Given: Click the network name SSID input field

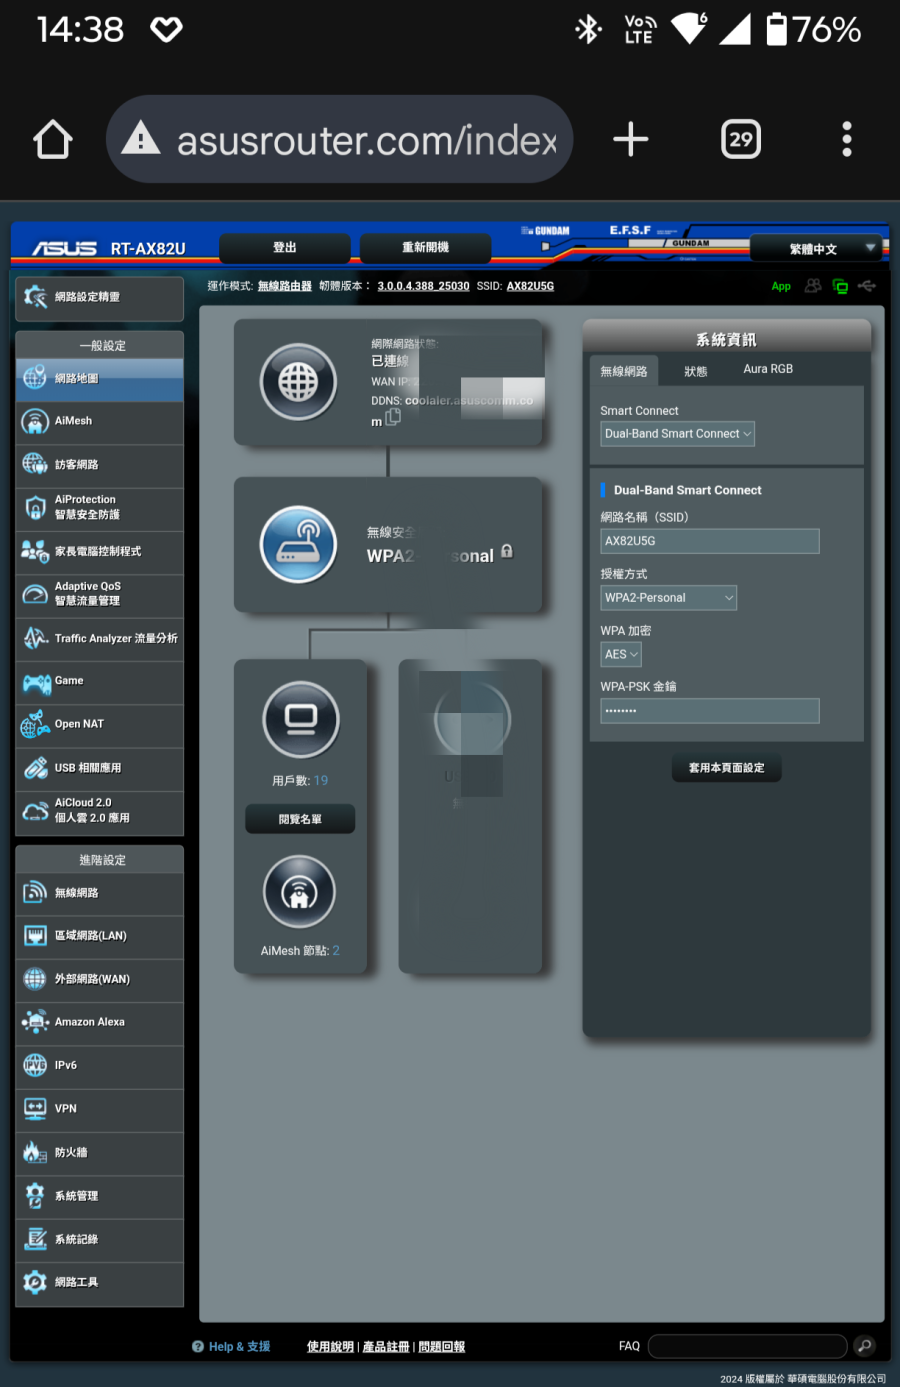Looking at the screenshot, I should (709, 541).
